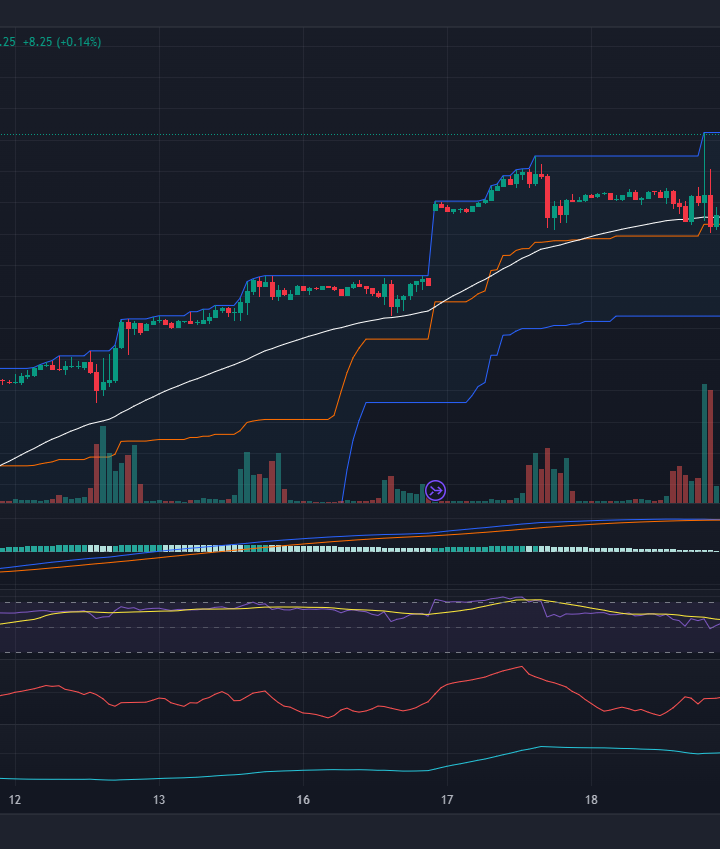
Task: Select date label 17 on the time axis
Action: tap(447, 800)
